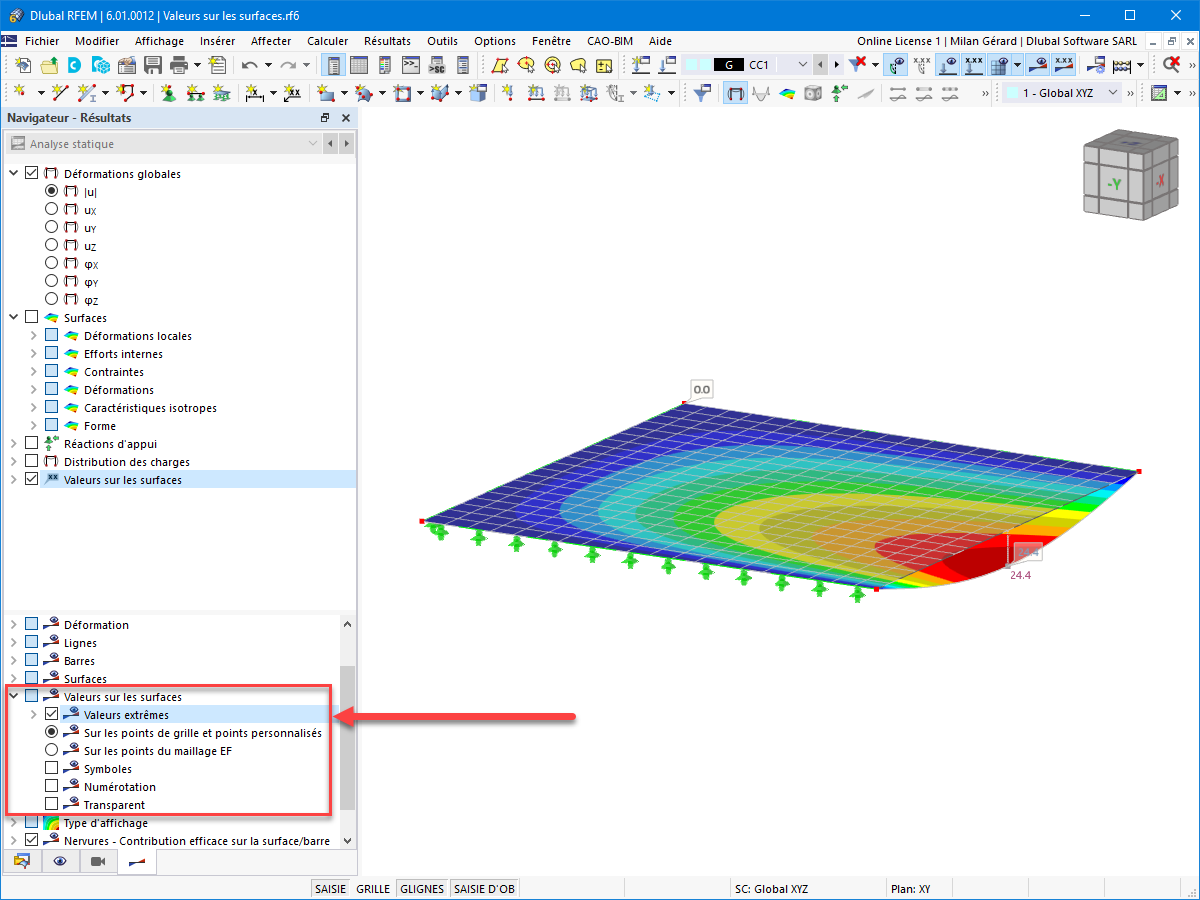
Task: Open the tables panel toolbar icon
Action: tap(358, 65)
